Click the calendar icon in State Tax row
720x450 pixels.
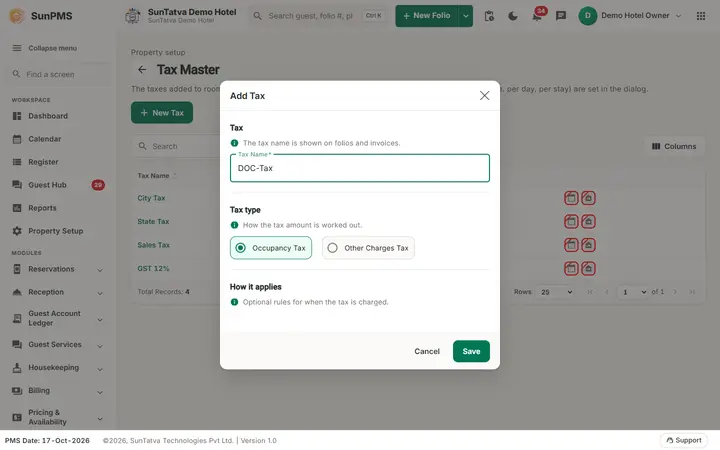[571, 222]
